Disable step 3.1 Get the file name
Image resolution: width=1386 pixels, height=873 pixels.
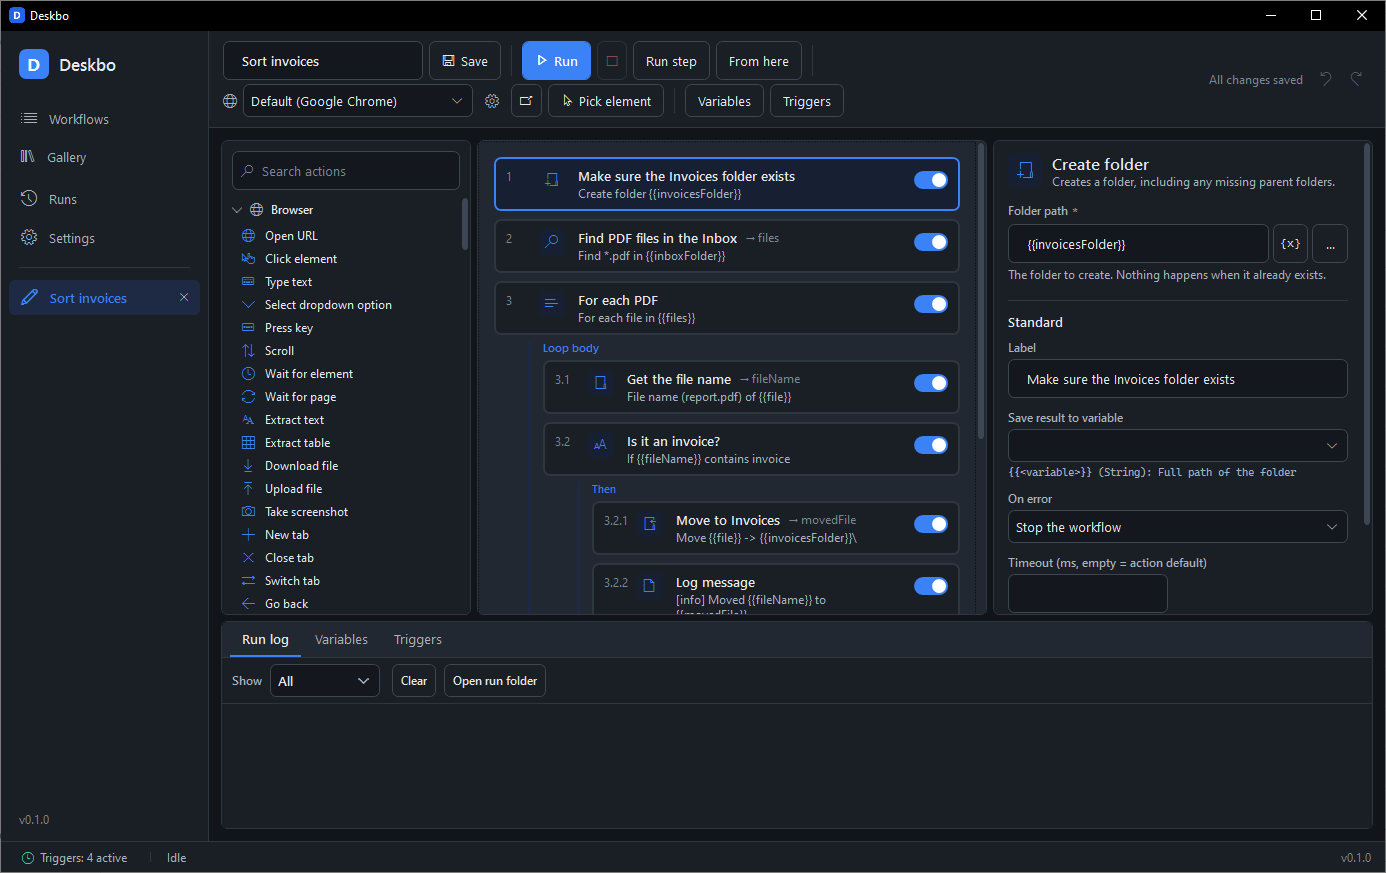[931, 383]
